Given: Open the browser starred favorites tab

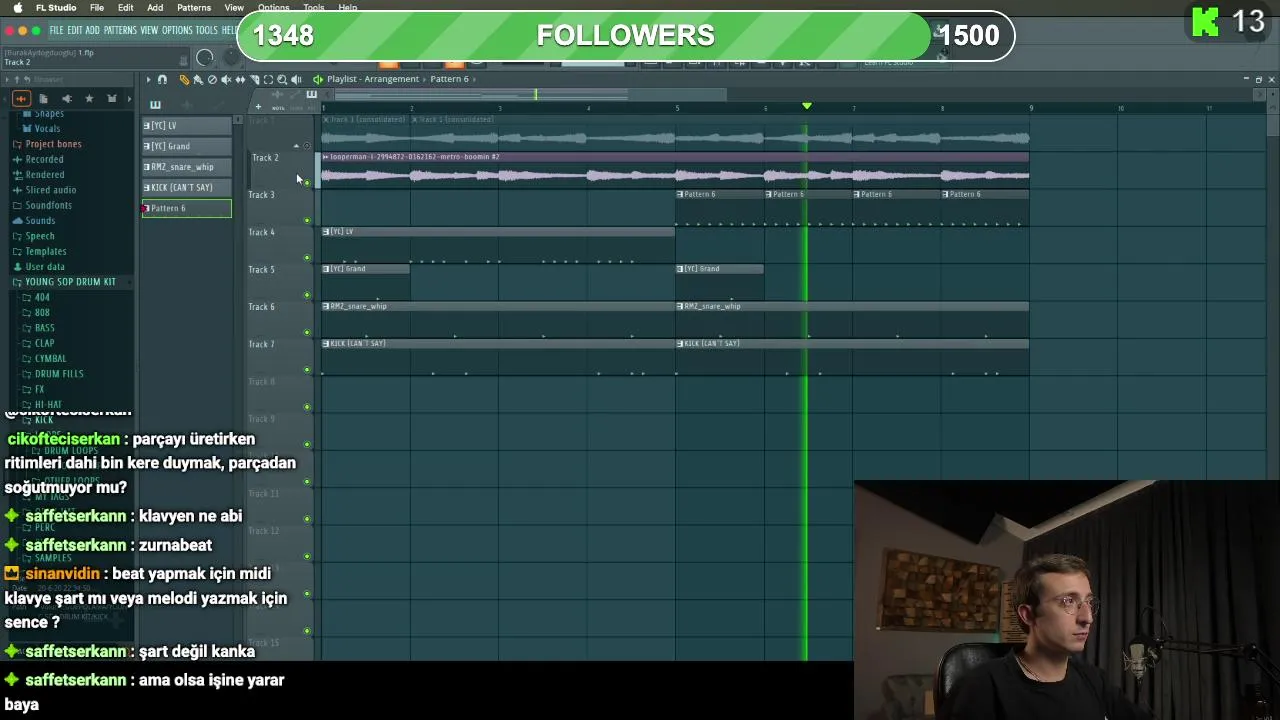Looking at the screenshot, I should tap(89, 98).
